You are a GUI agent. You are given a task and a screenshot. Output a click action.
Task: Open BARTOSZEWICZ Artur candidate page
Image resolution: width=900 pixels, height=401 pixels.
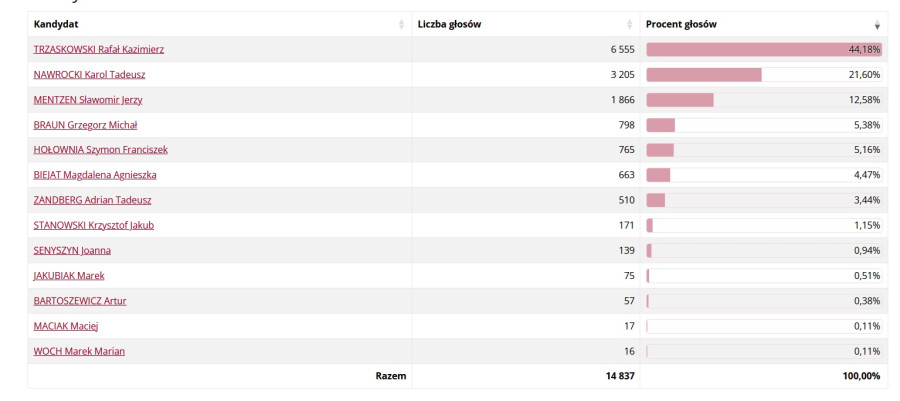(80, 300)
